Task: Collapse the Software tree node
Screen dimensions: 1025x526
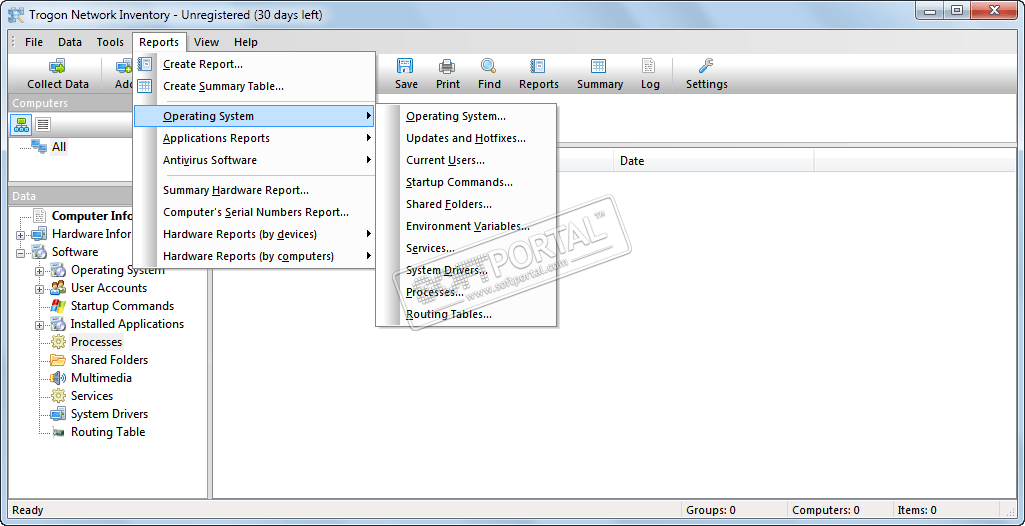Action: [x=21, y=252]
